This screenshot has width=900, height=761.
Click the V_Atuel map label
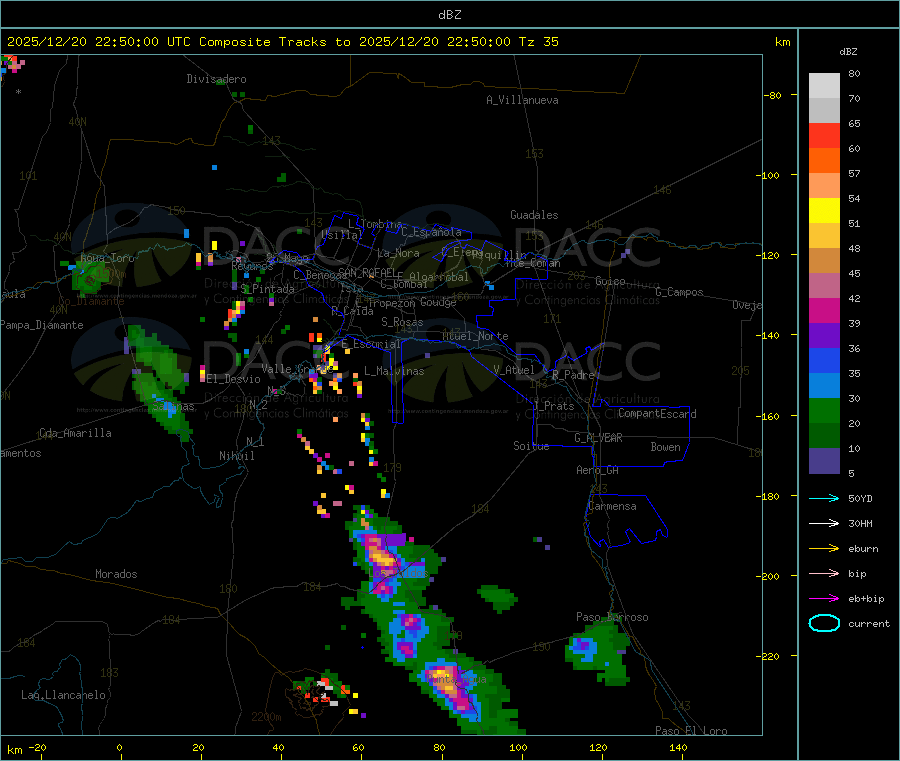pos(514,370)
